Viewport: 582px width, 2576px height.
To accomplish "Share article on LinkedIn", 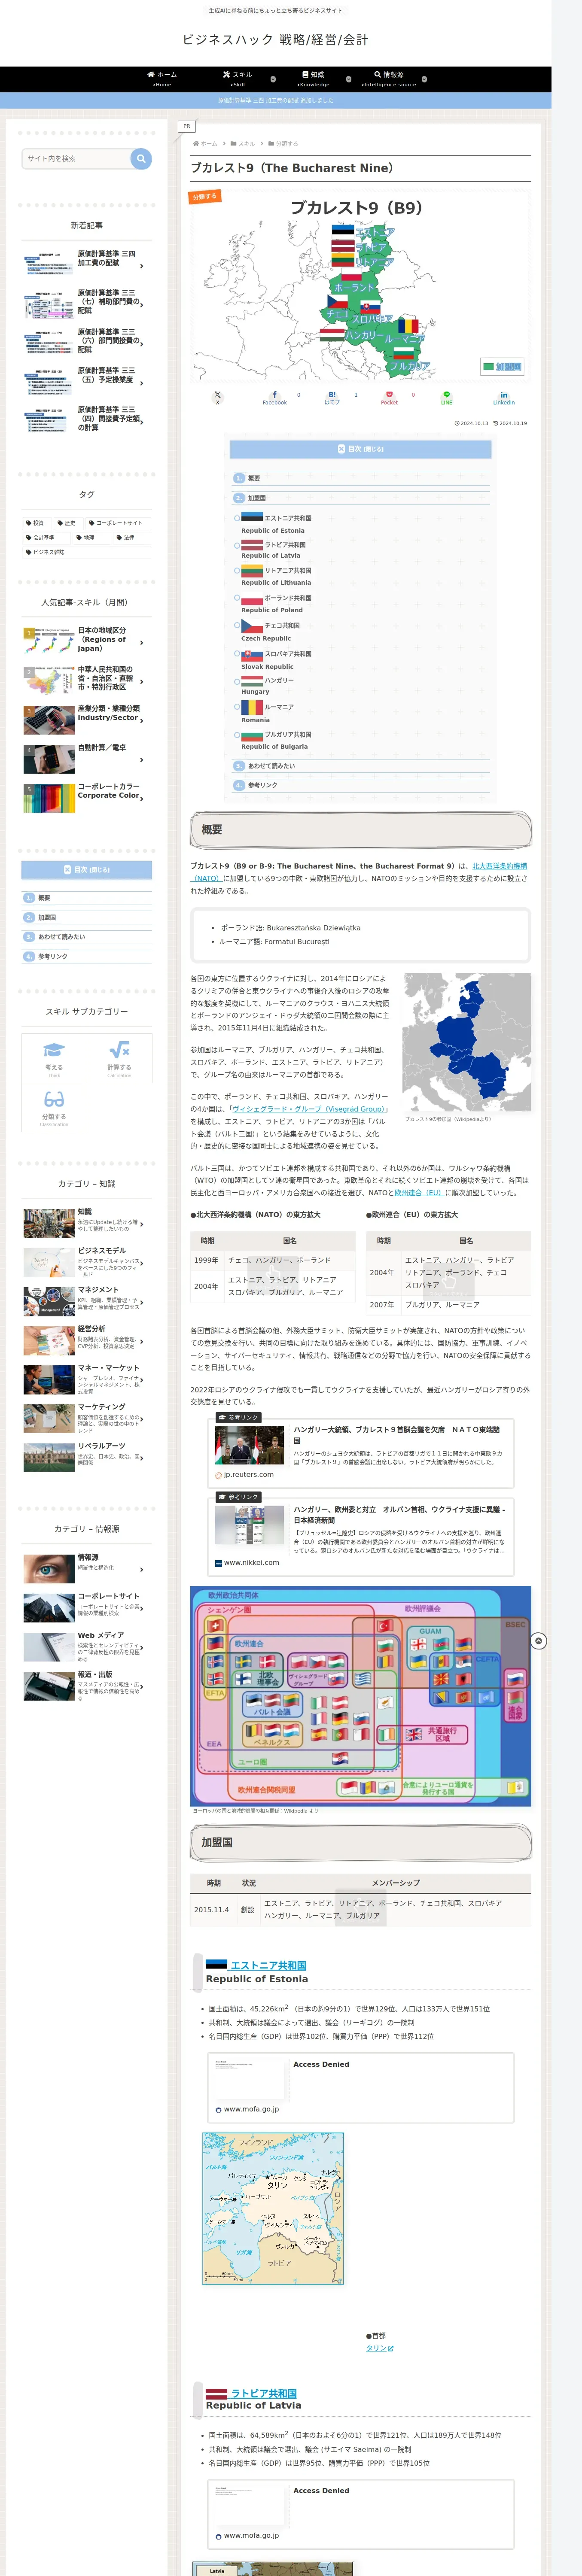I will [x=504, y=397].
